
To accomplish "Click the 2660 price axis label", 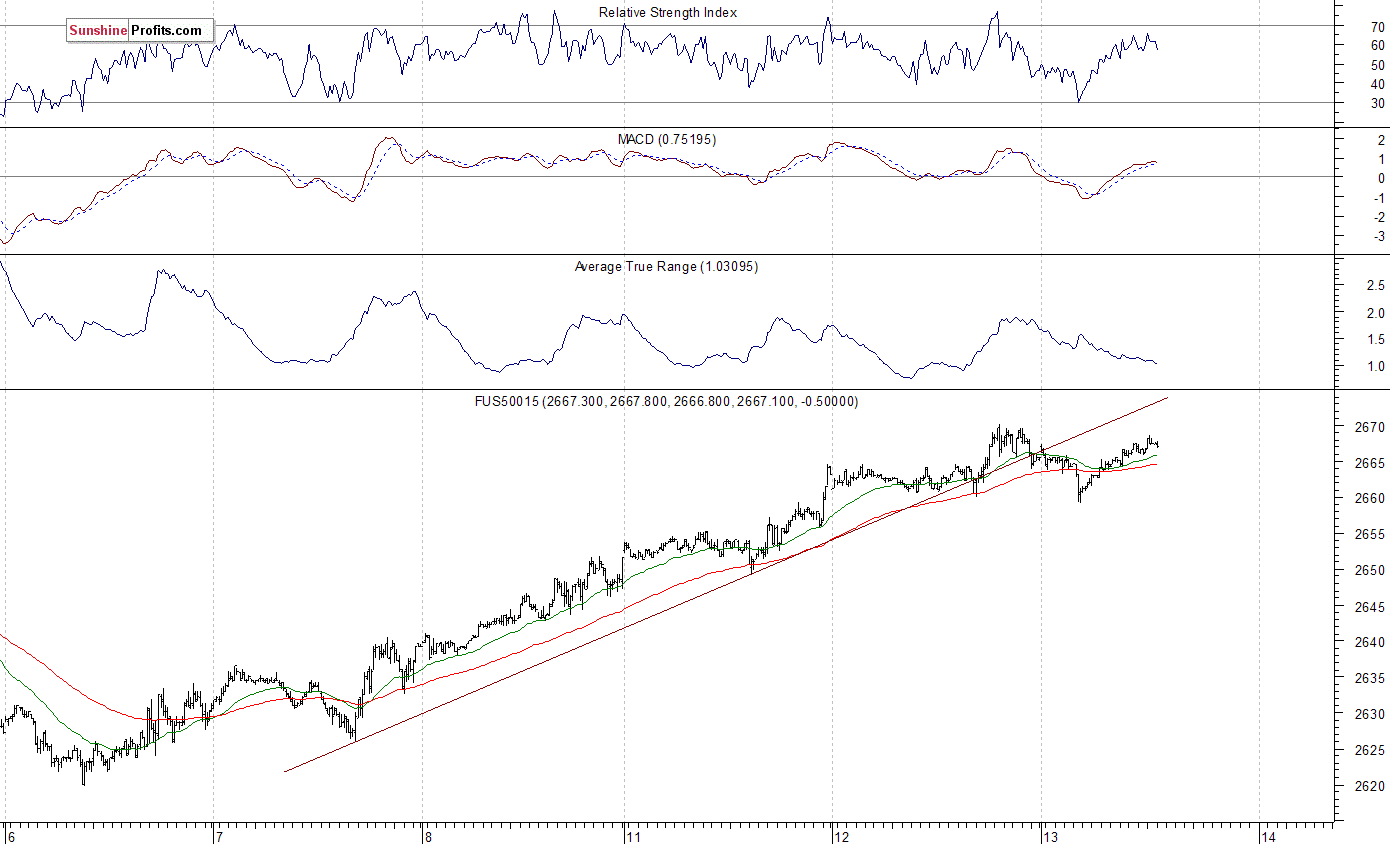I will coord(1370,499).
